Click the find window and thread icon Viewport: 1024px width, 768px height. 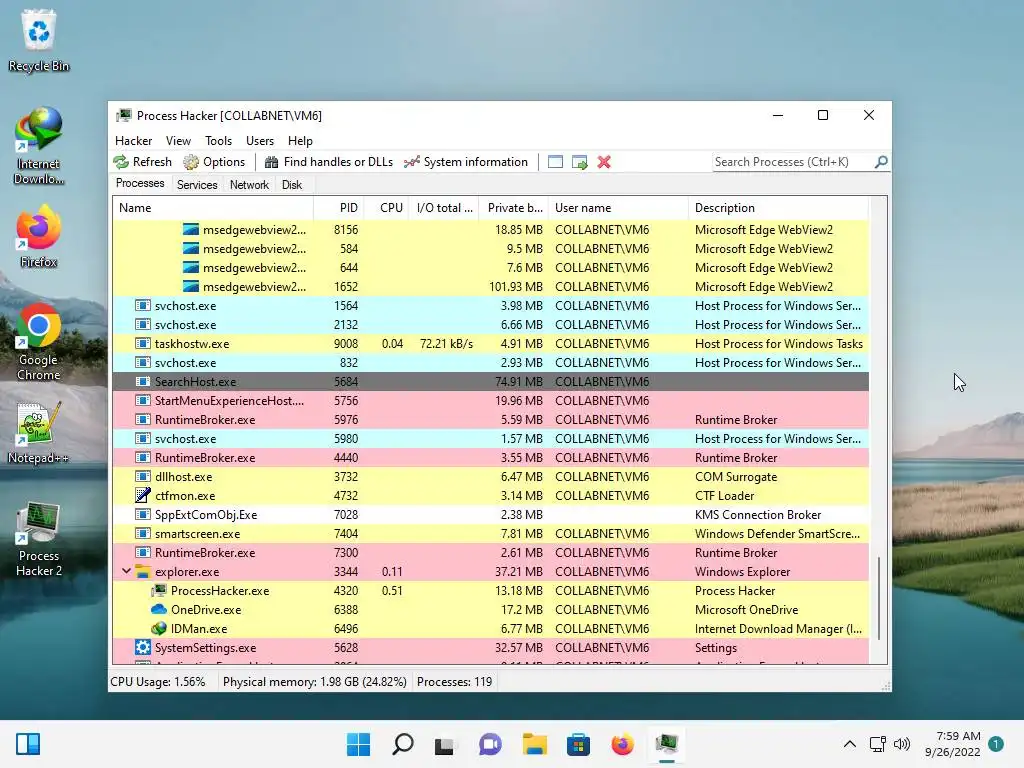(x=579, y=162)
